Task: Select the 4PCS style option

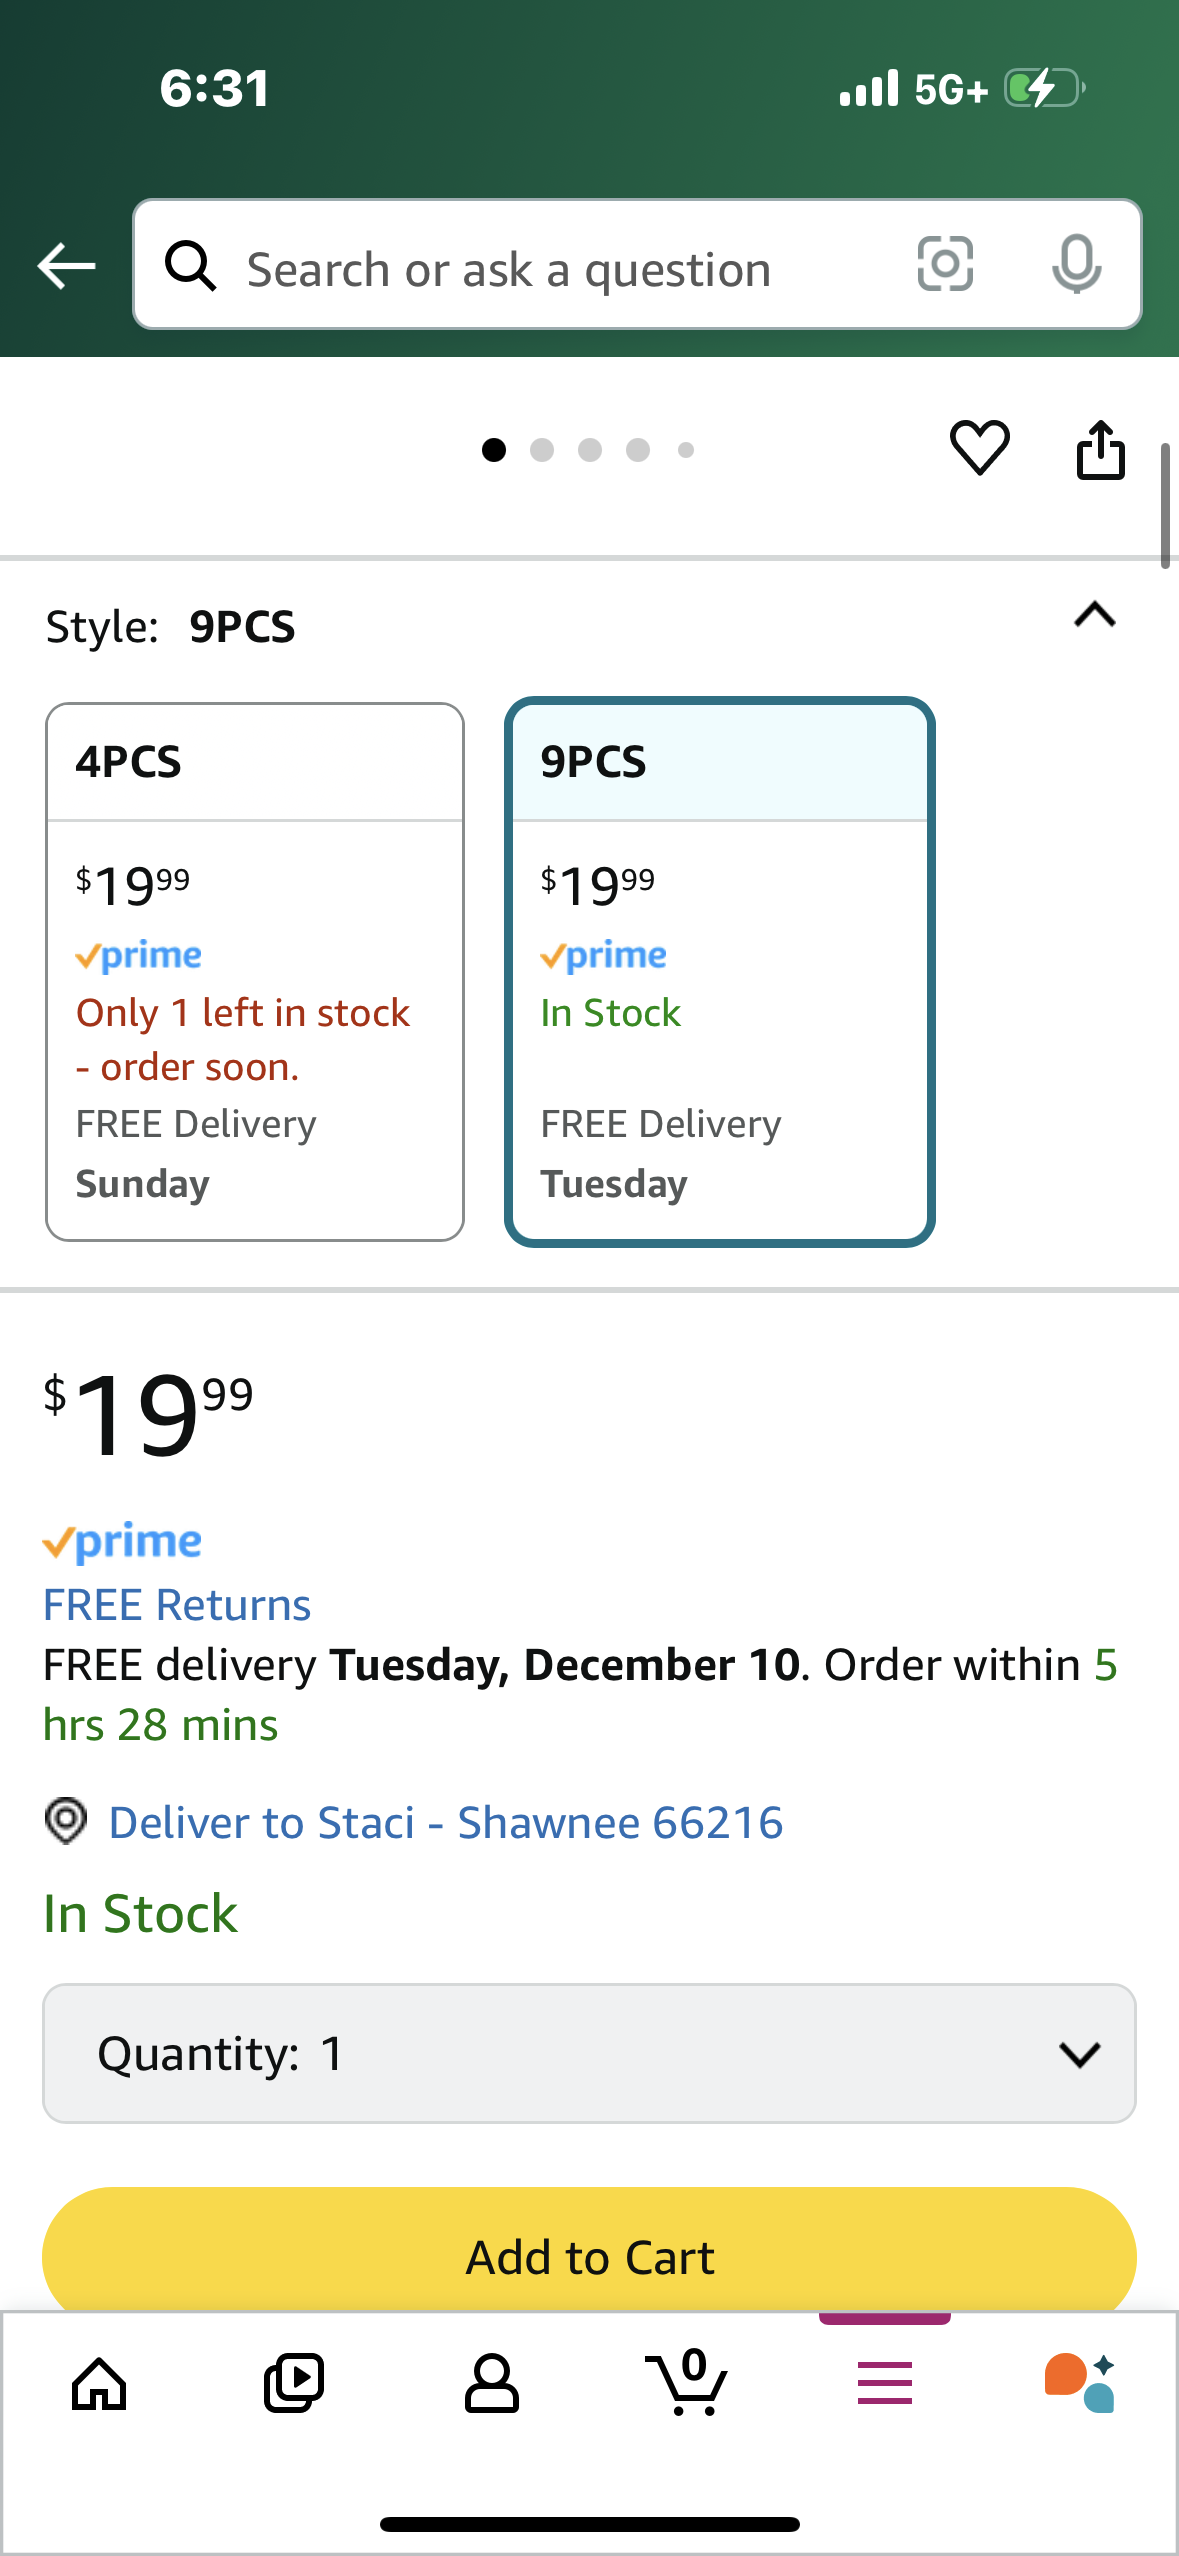Action: pyautogui.click(x=255, y=972)
